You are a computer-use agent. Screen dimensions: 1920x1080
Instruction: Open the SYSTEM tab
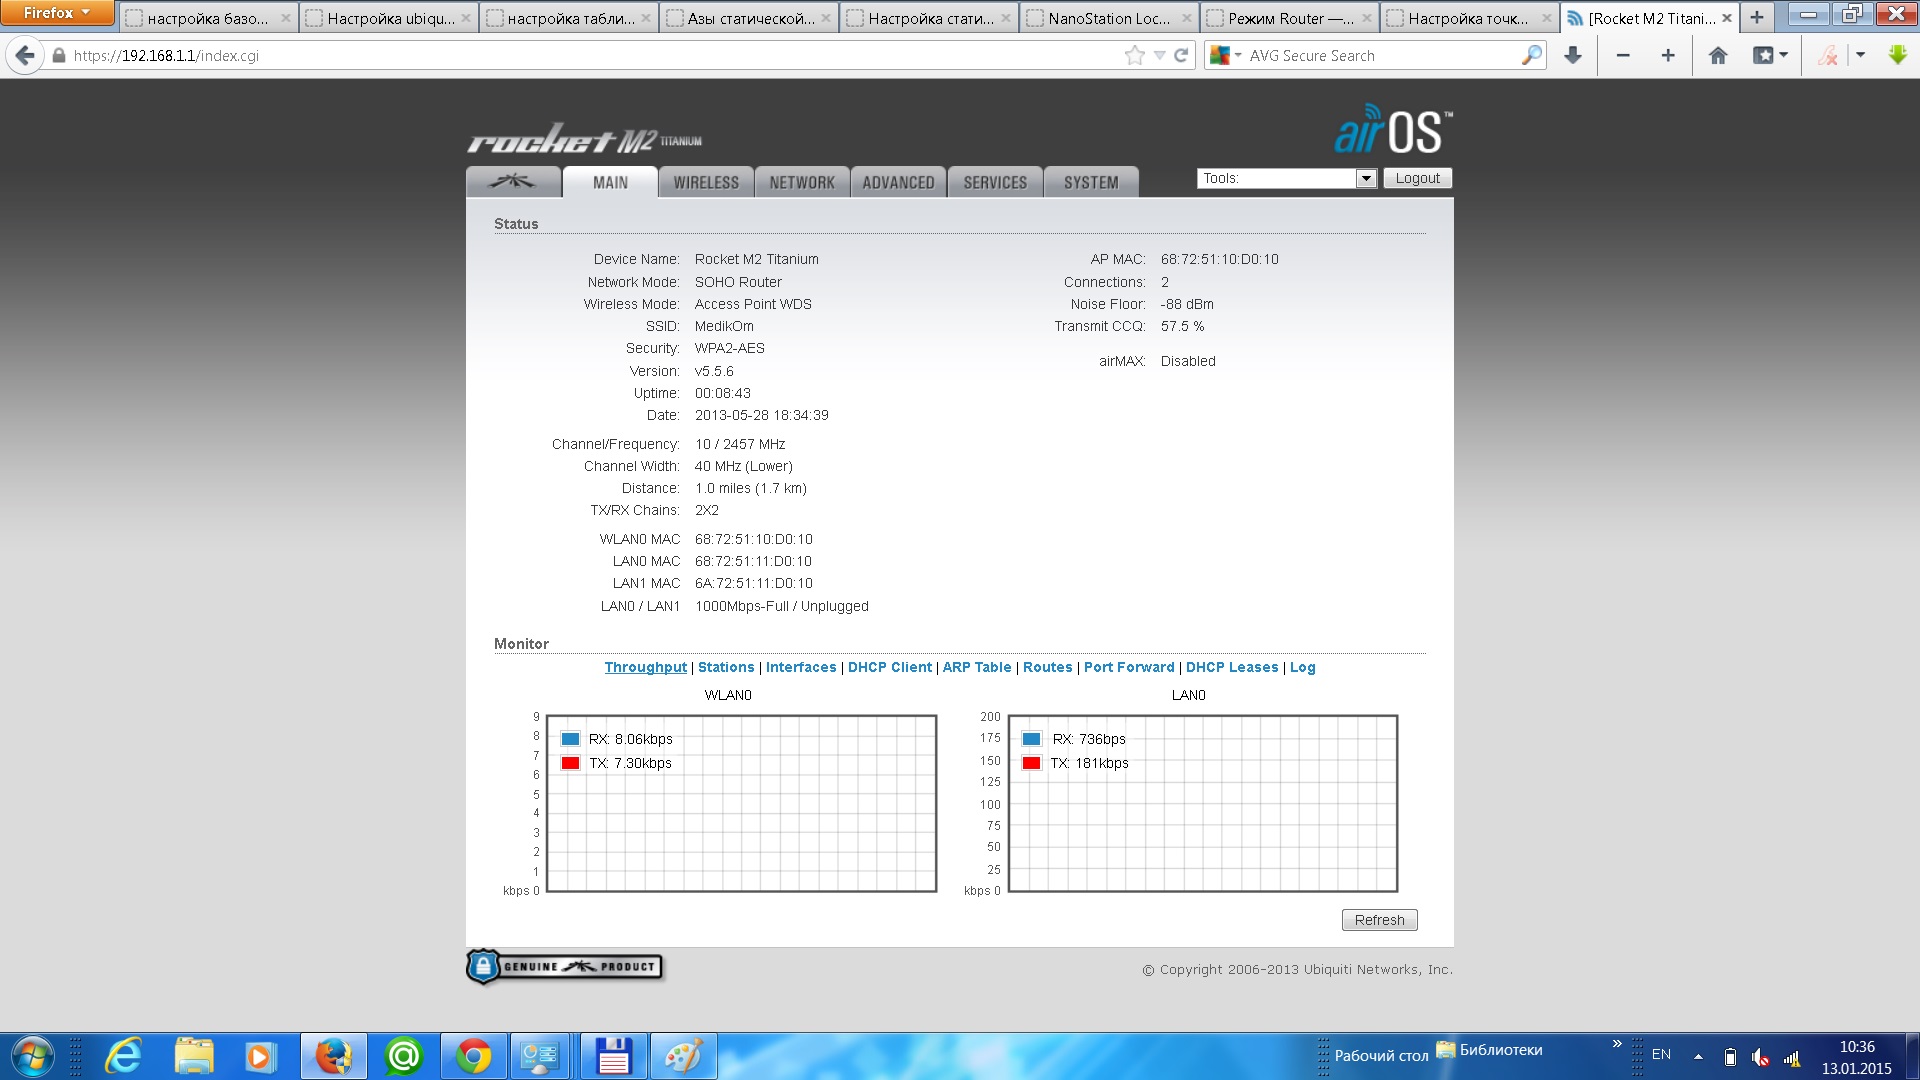click(1091, 182)
